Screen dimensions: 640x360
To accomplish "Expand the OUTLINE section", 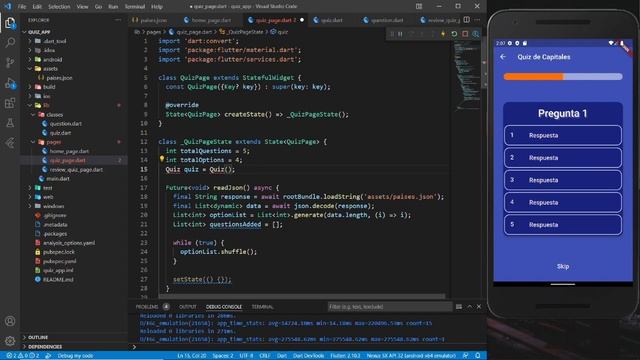I will [x=38, y=338].
